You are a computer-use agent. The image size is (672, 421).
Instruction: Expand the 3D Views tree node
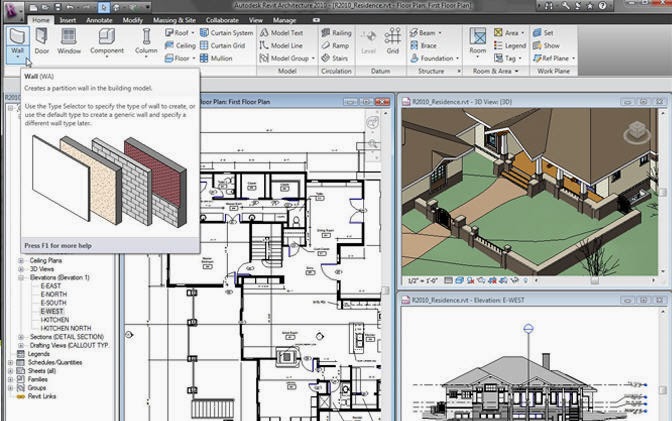[21, 269]
